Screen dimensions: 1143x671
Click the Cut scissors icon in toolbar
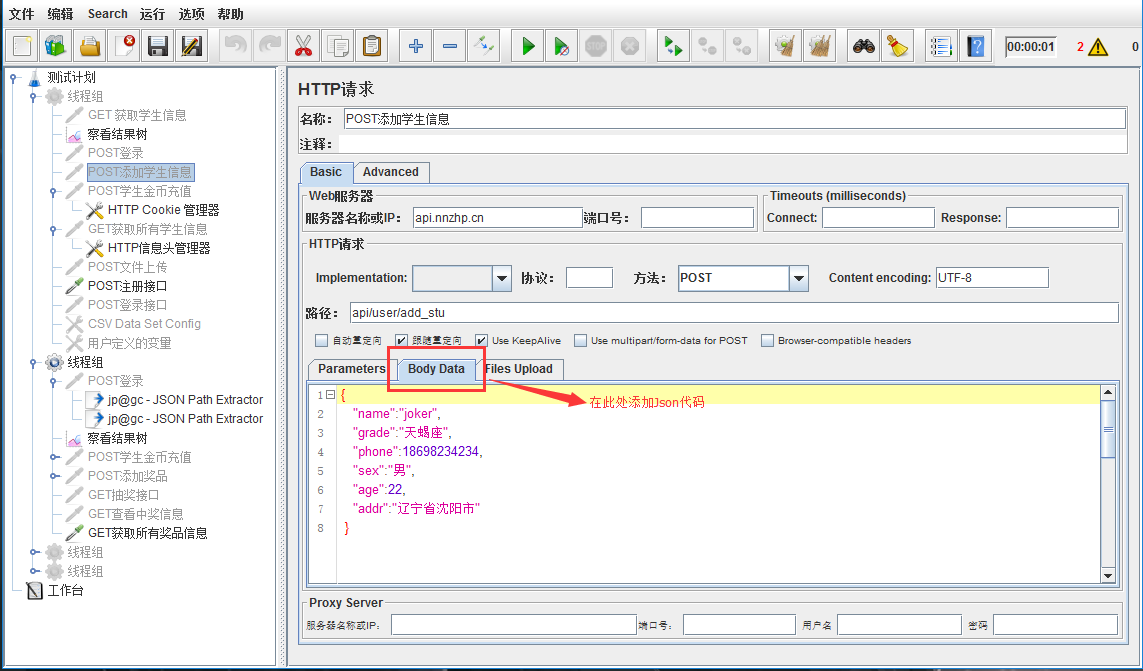pyautogui.click(x=303, y=46)
